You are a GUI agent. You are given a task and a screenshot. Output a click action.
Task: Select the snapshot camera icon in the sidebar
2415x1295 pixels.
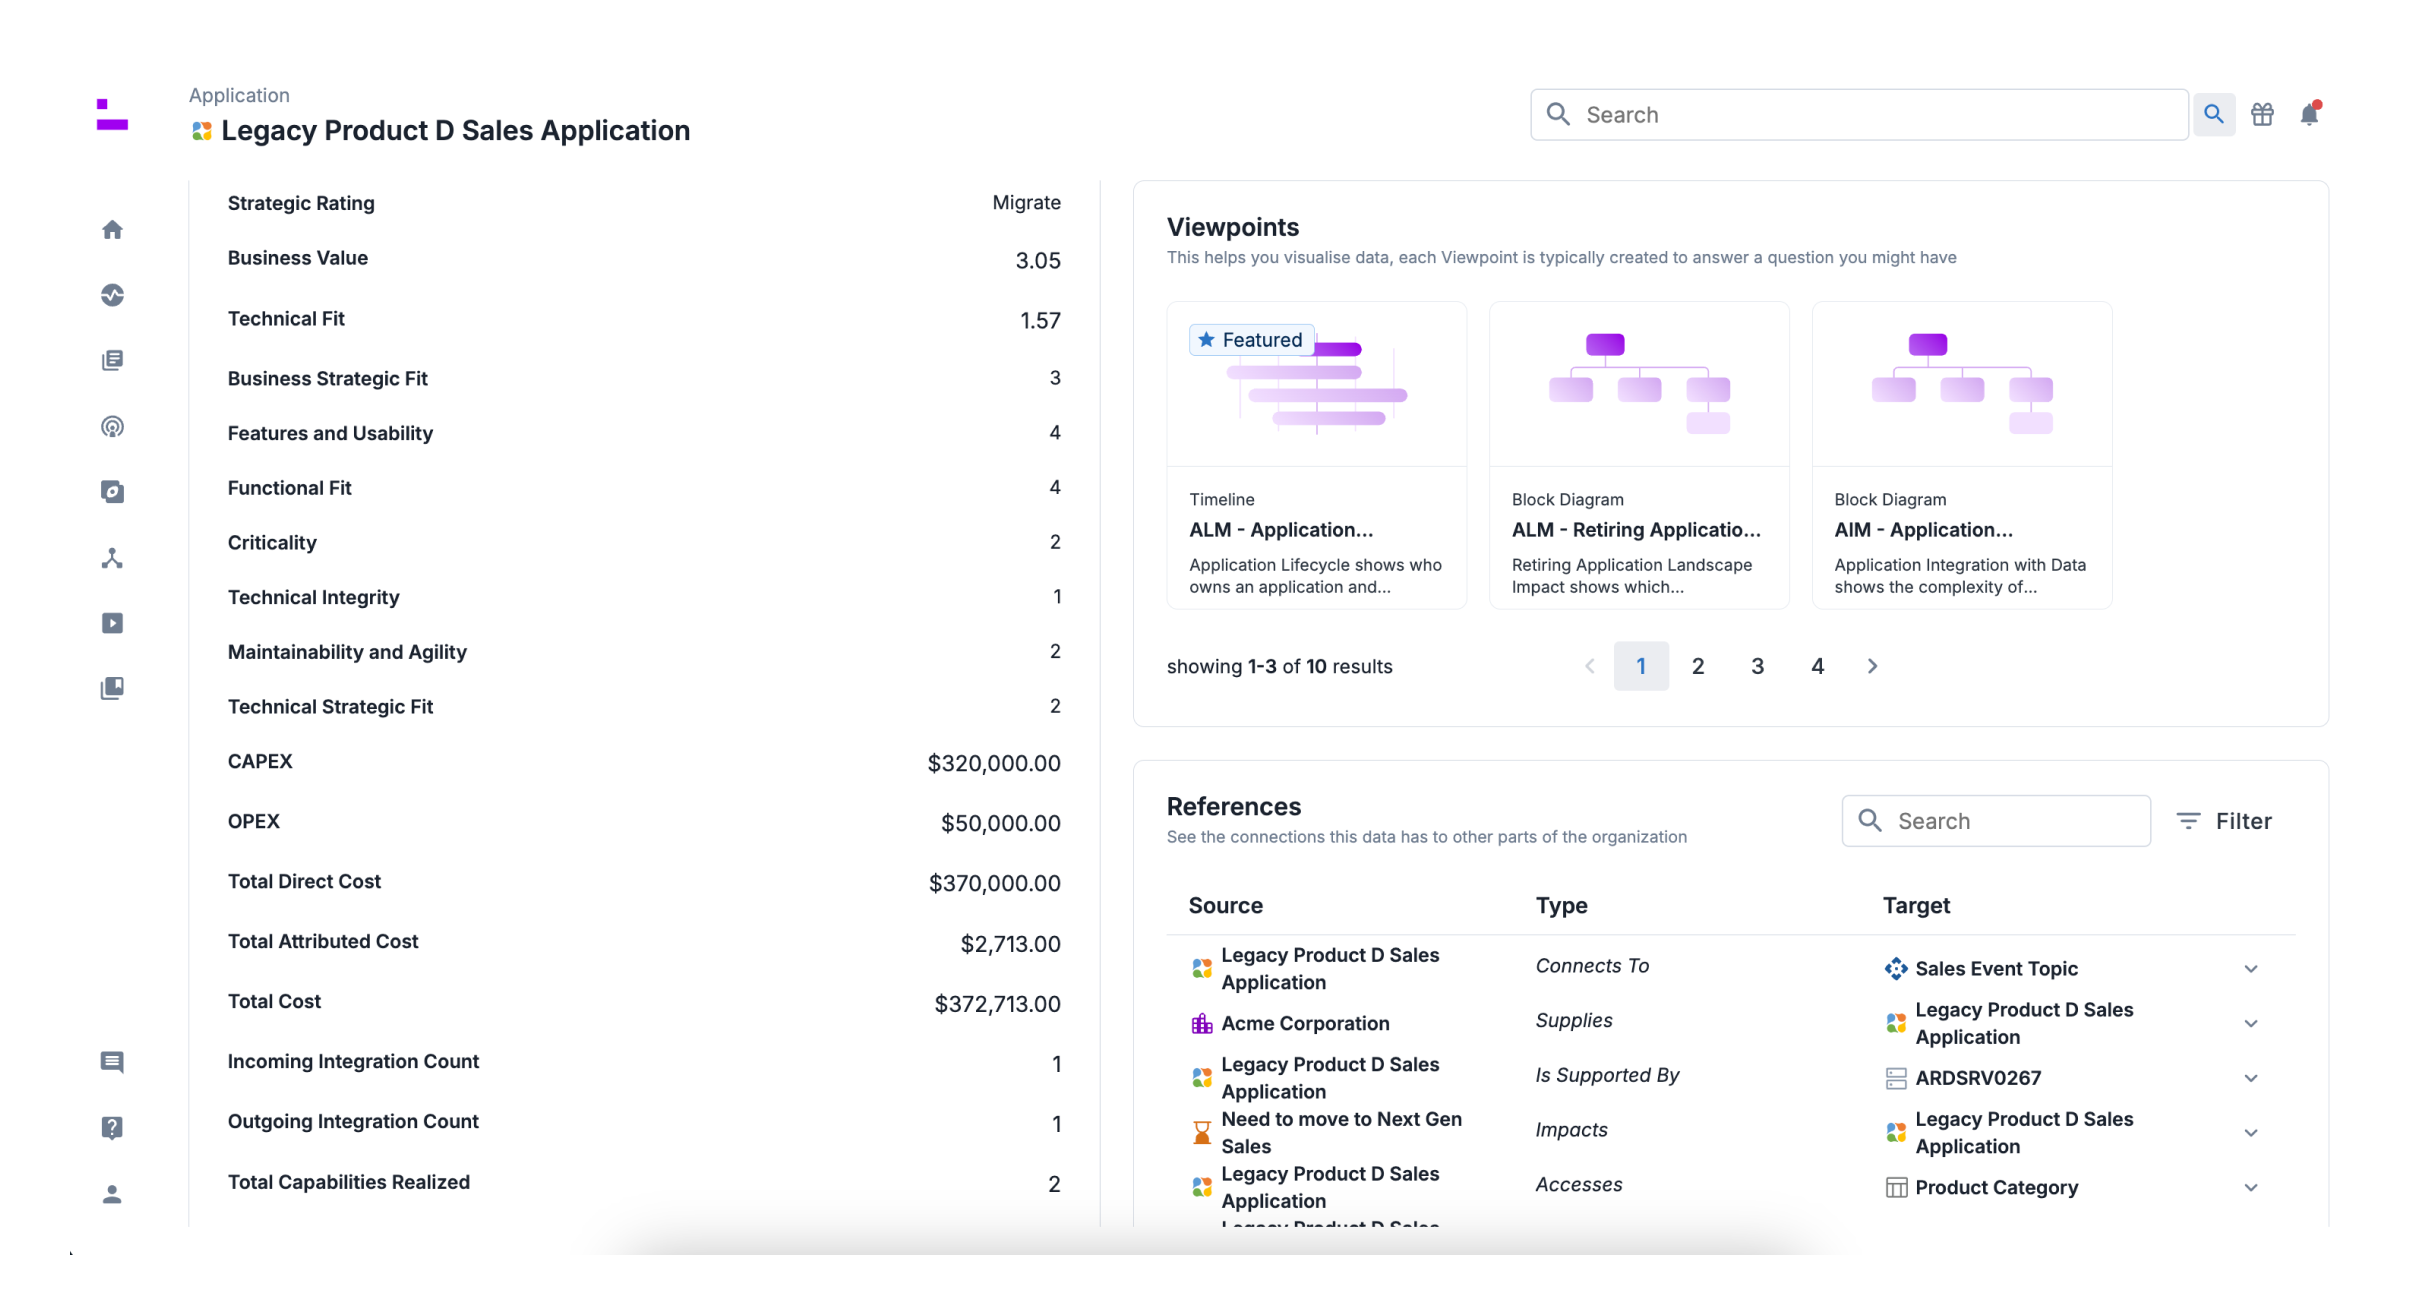113,491
